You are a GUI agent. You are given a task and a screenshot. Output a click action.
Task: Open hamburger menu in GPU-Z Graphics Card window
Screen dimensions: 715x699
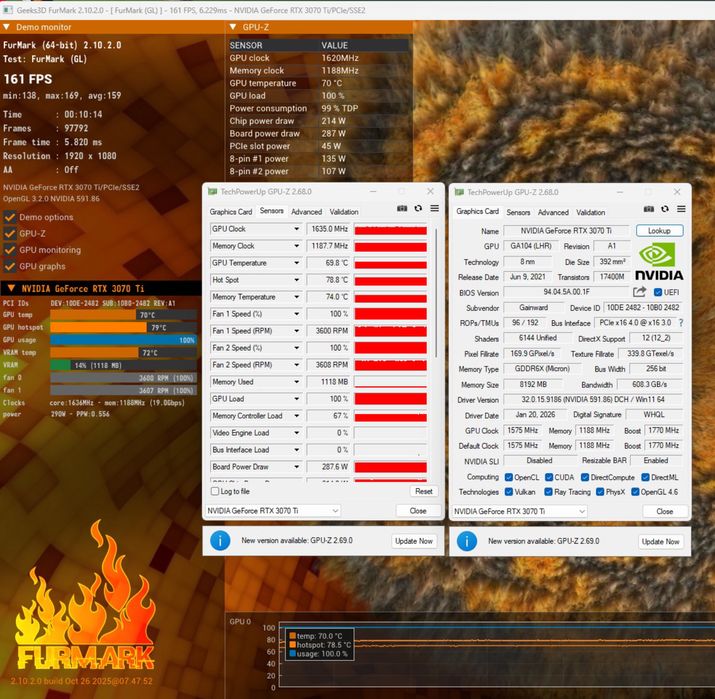[x=681, y=209]
